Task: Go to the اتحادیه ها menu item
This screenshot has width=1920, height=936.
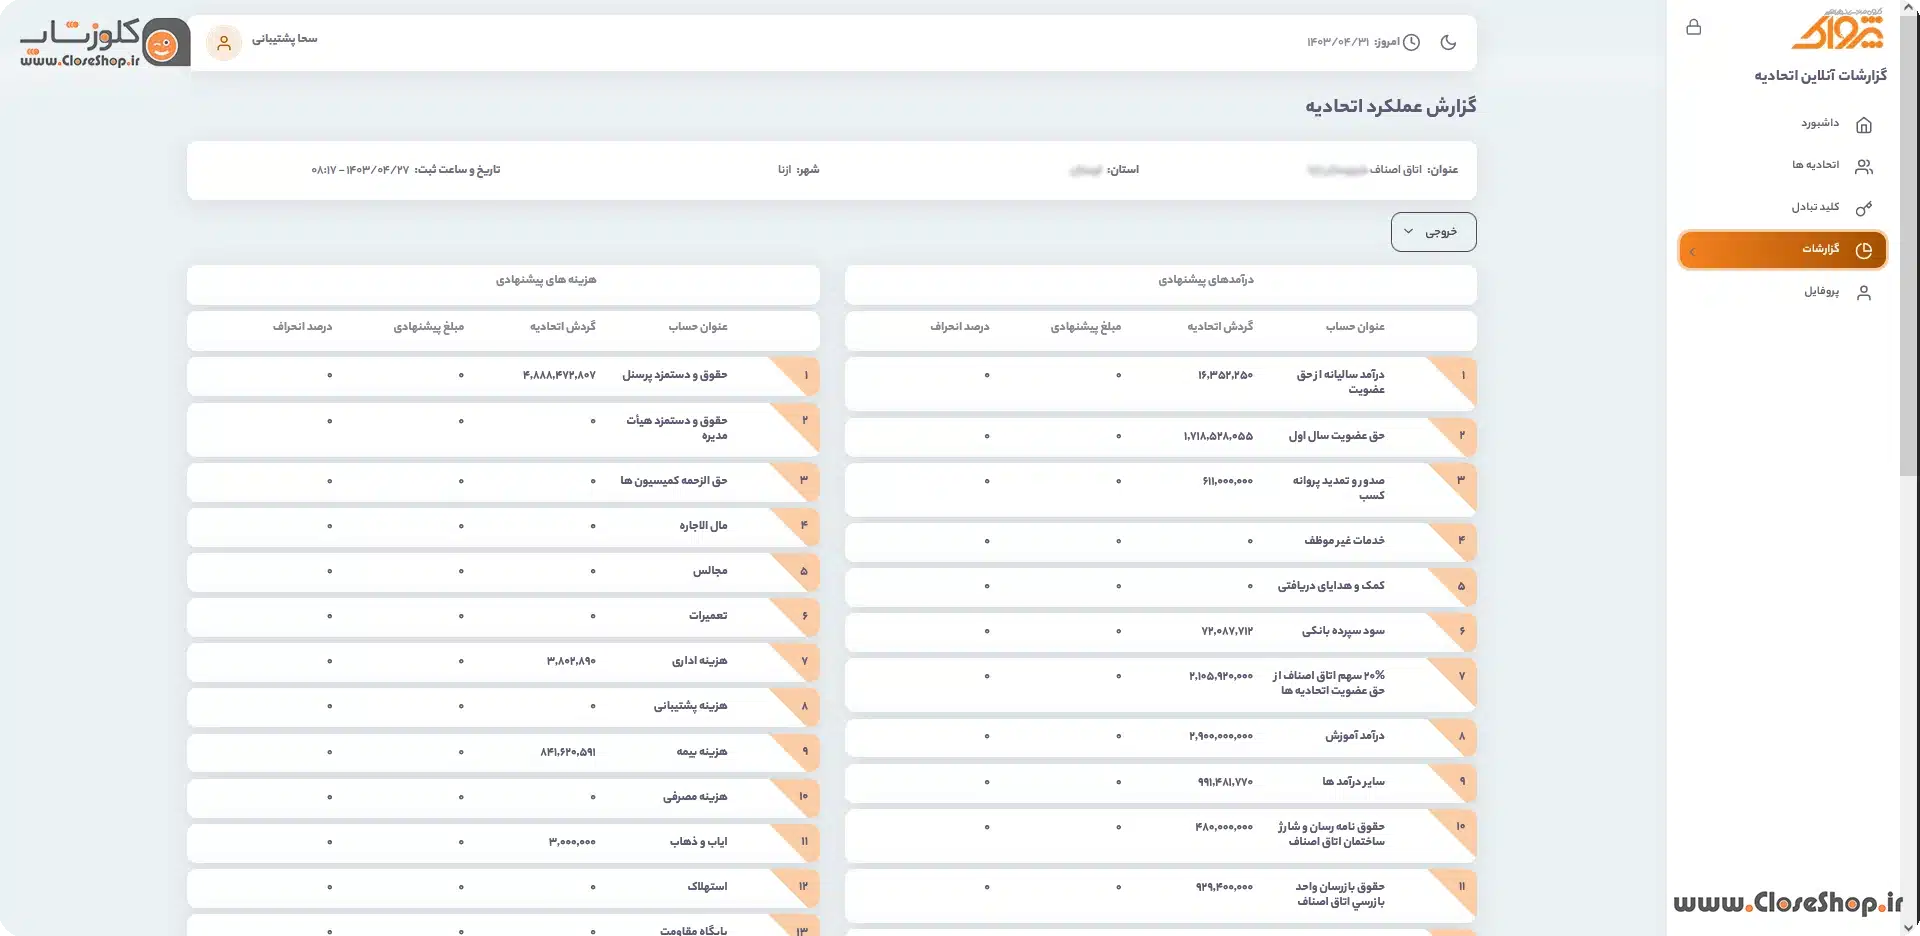Action: pyautogui.click(x=1815, y=165)
